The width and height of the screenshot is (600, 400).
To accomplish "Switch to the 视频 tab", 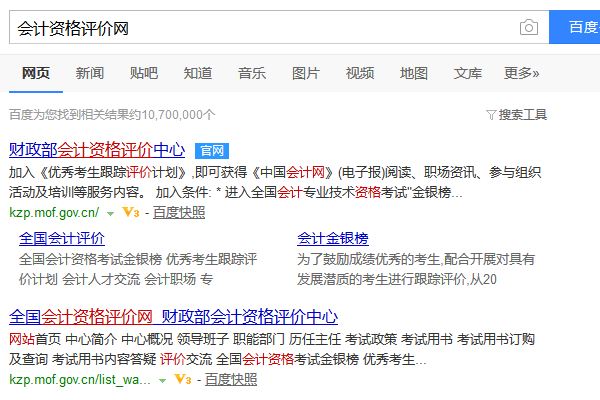I will point(360,73).
